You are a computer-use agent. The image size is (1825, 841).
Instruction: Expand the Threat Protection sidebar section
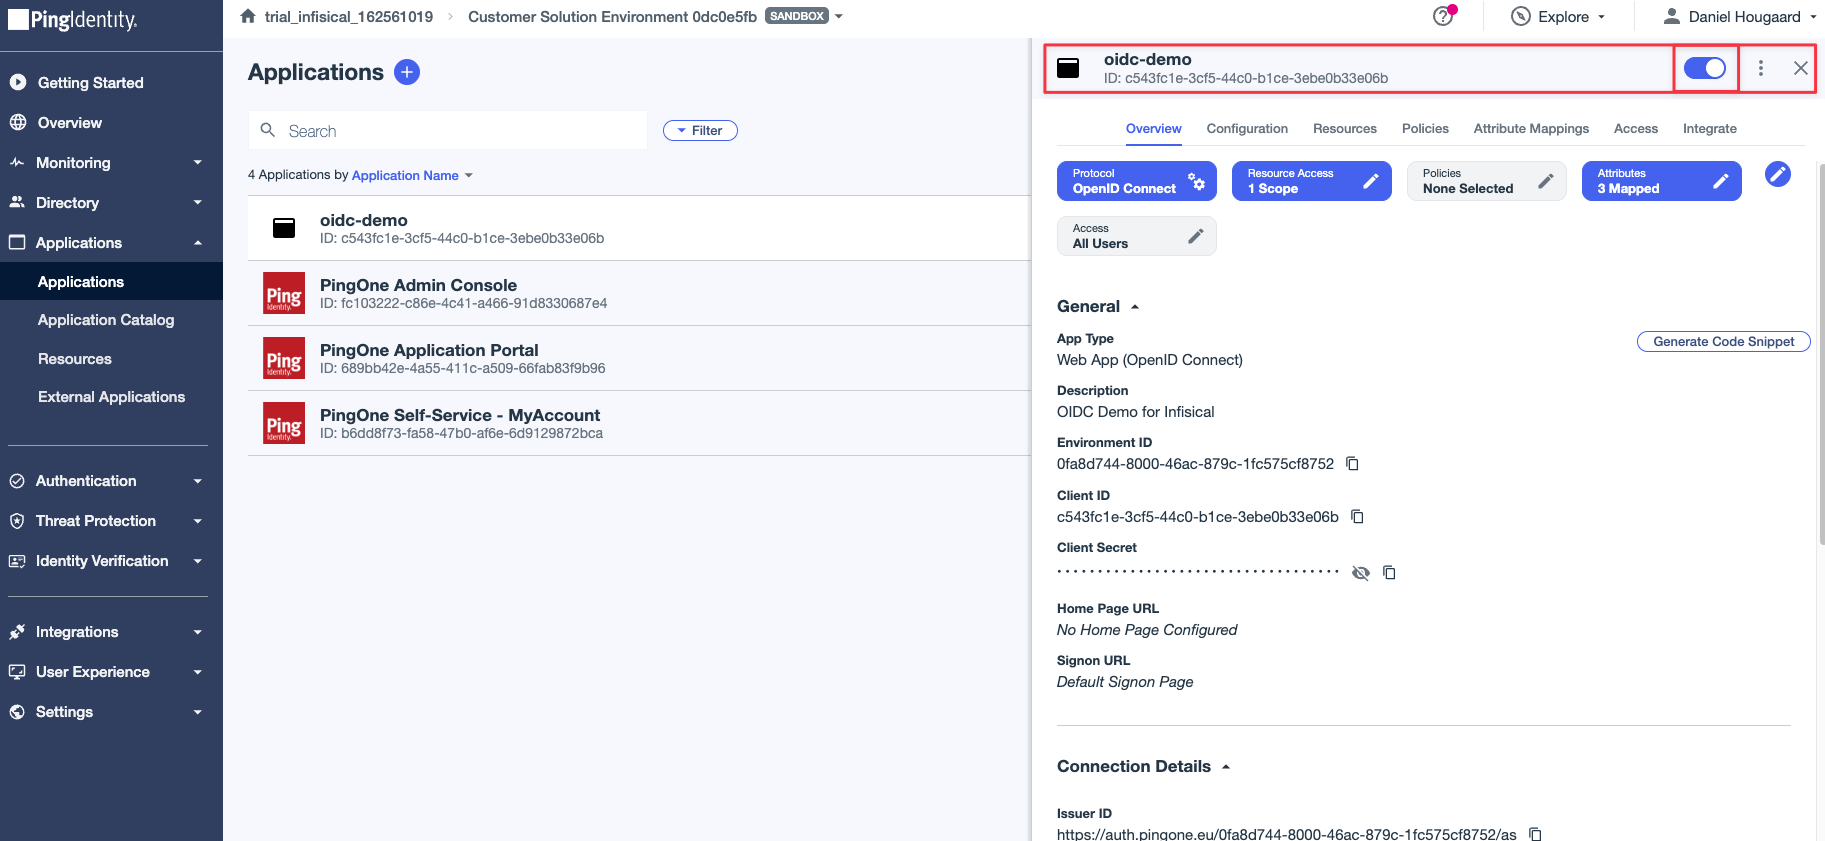point(111,521)
